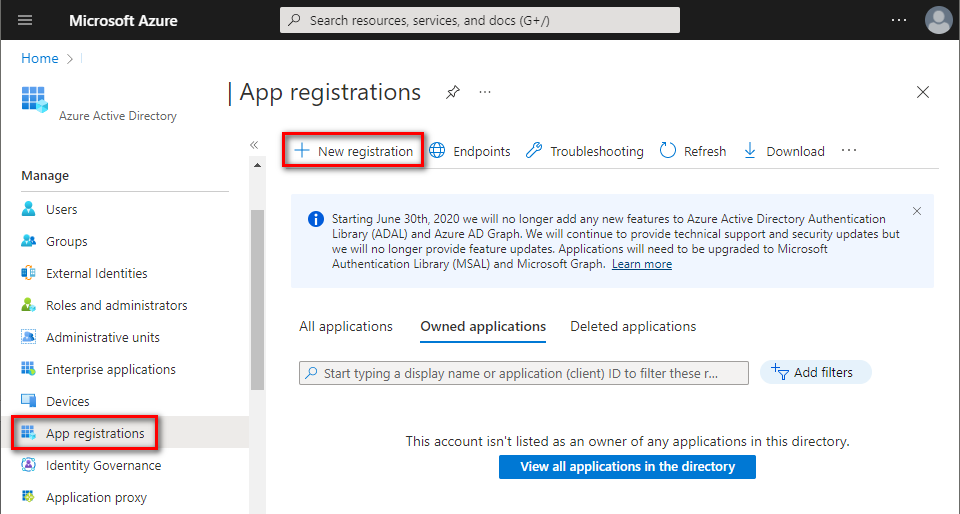
Task: Start a New registration
Action: click(353, 151)
